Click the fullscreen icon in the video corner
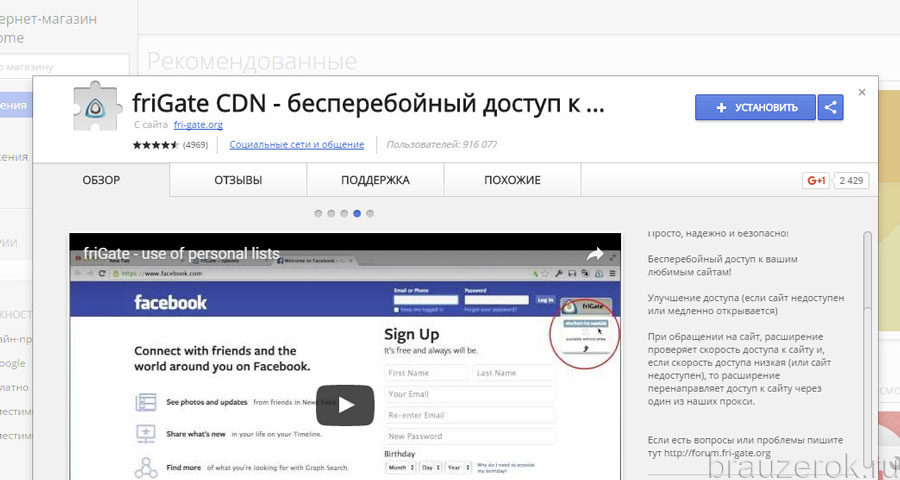Screen dimensions: 900x480 613,257
